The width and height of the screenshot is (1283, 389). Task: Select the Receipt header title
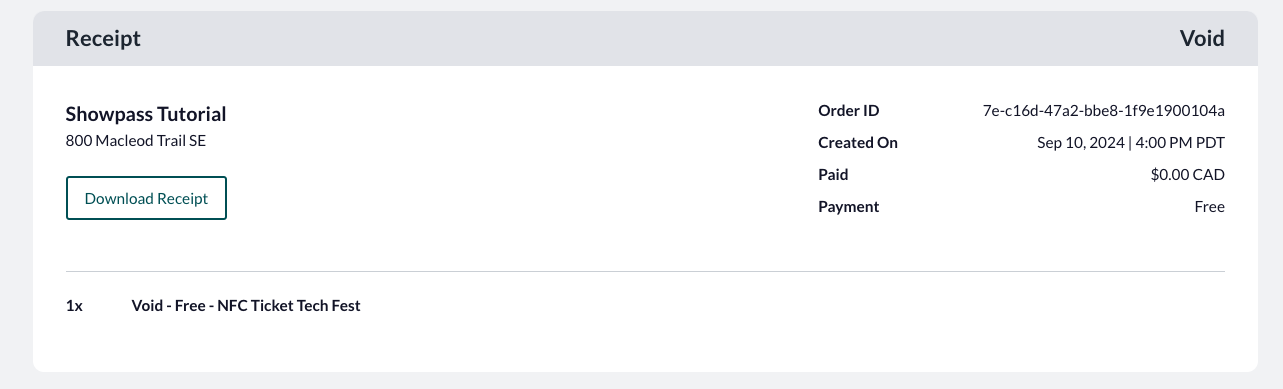[x=103, y=39]
